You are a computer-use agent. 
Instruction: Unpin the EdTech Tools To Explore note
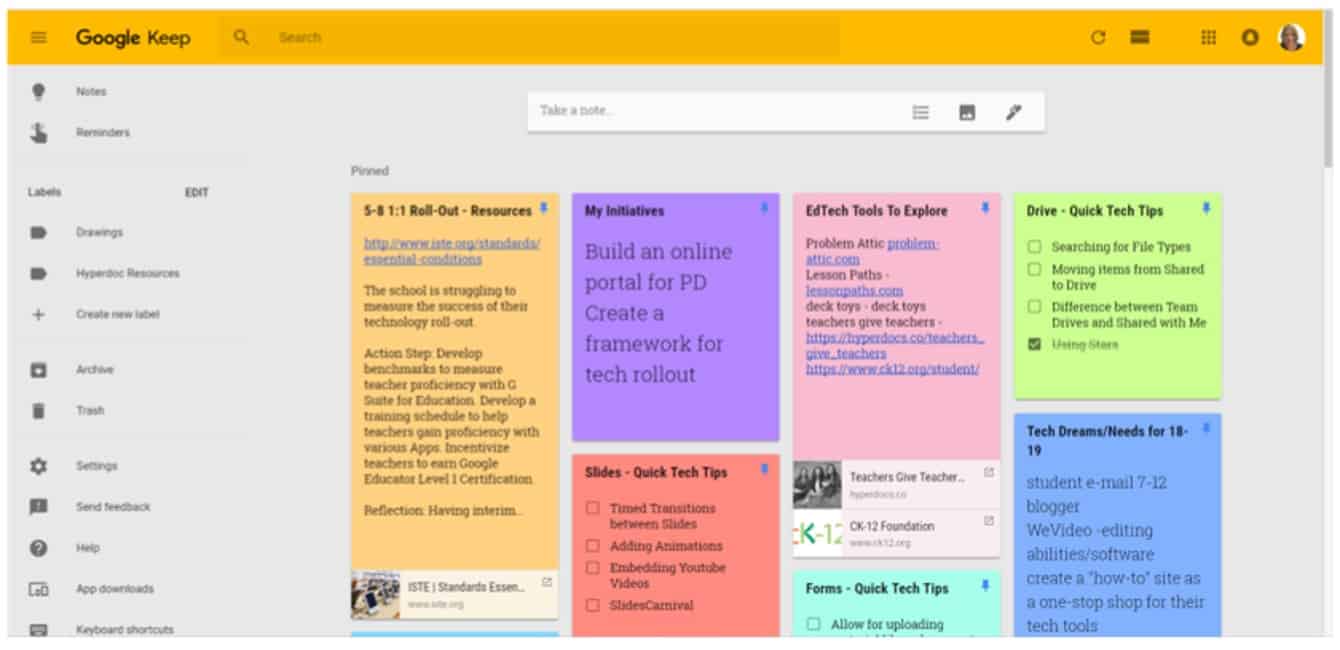[x=985, y=208]
